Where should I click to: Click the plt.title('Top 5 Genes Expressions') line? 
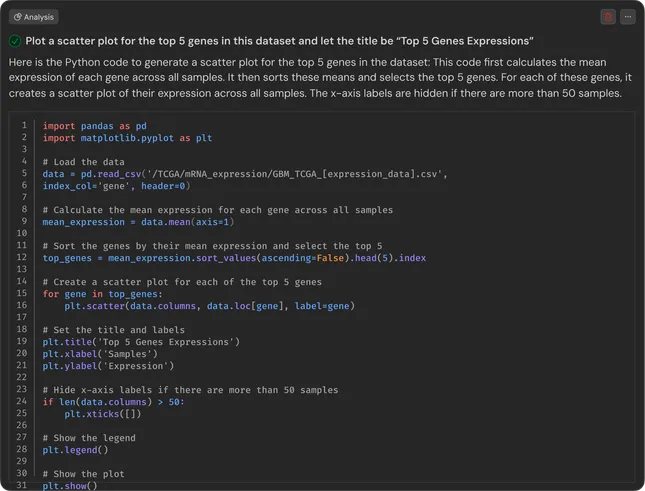pyautogui.click(x=141, y=342)
